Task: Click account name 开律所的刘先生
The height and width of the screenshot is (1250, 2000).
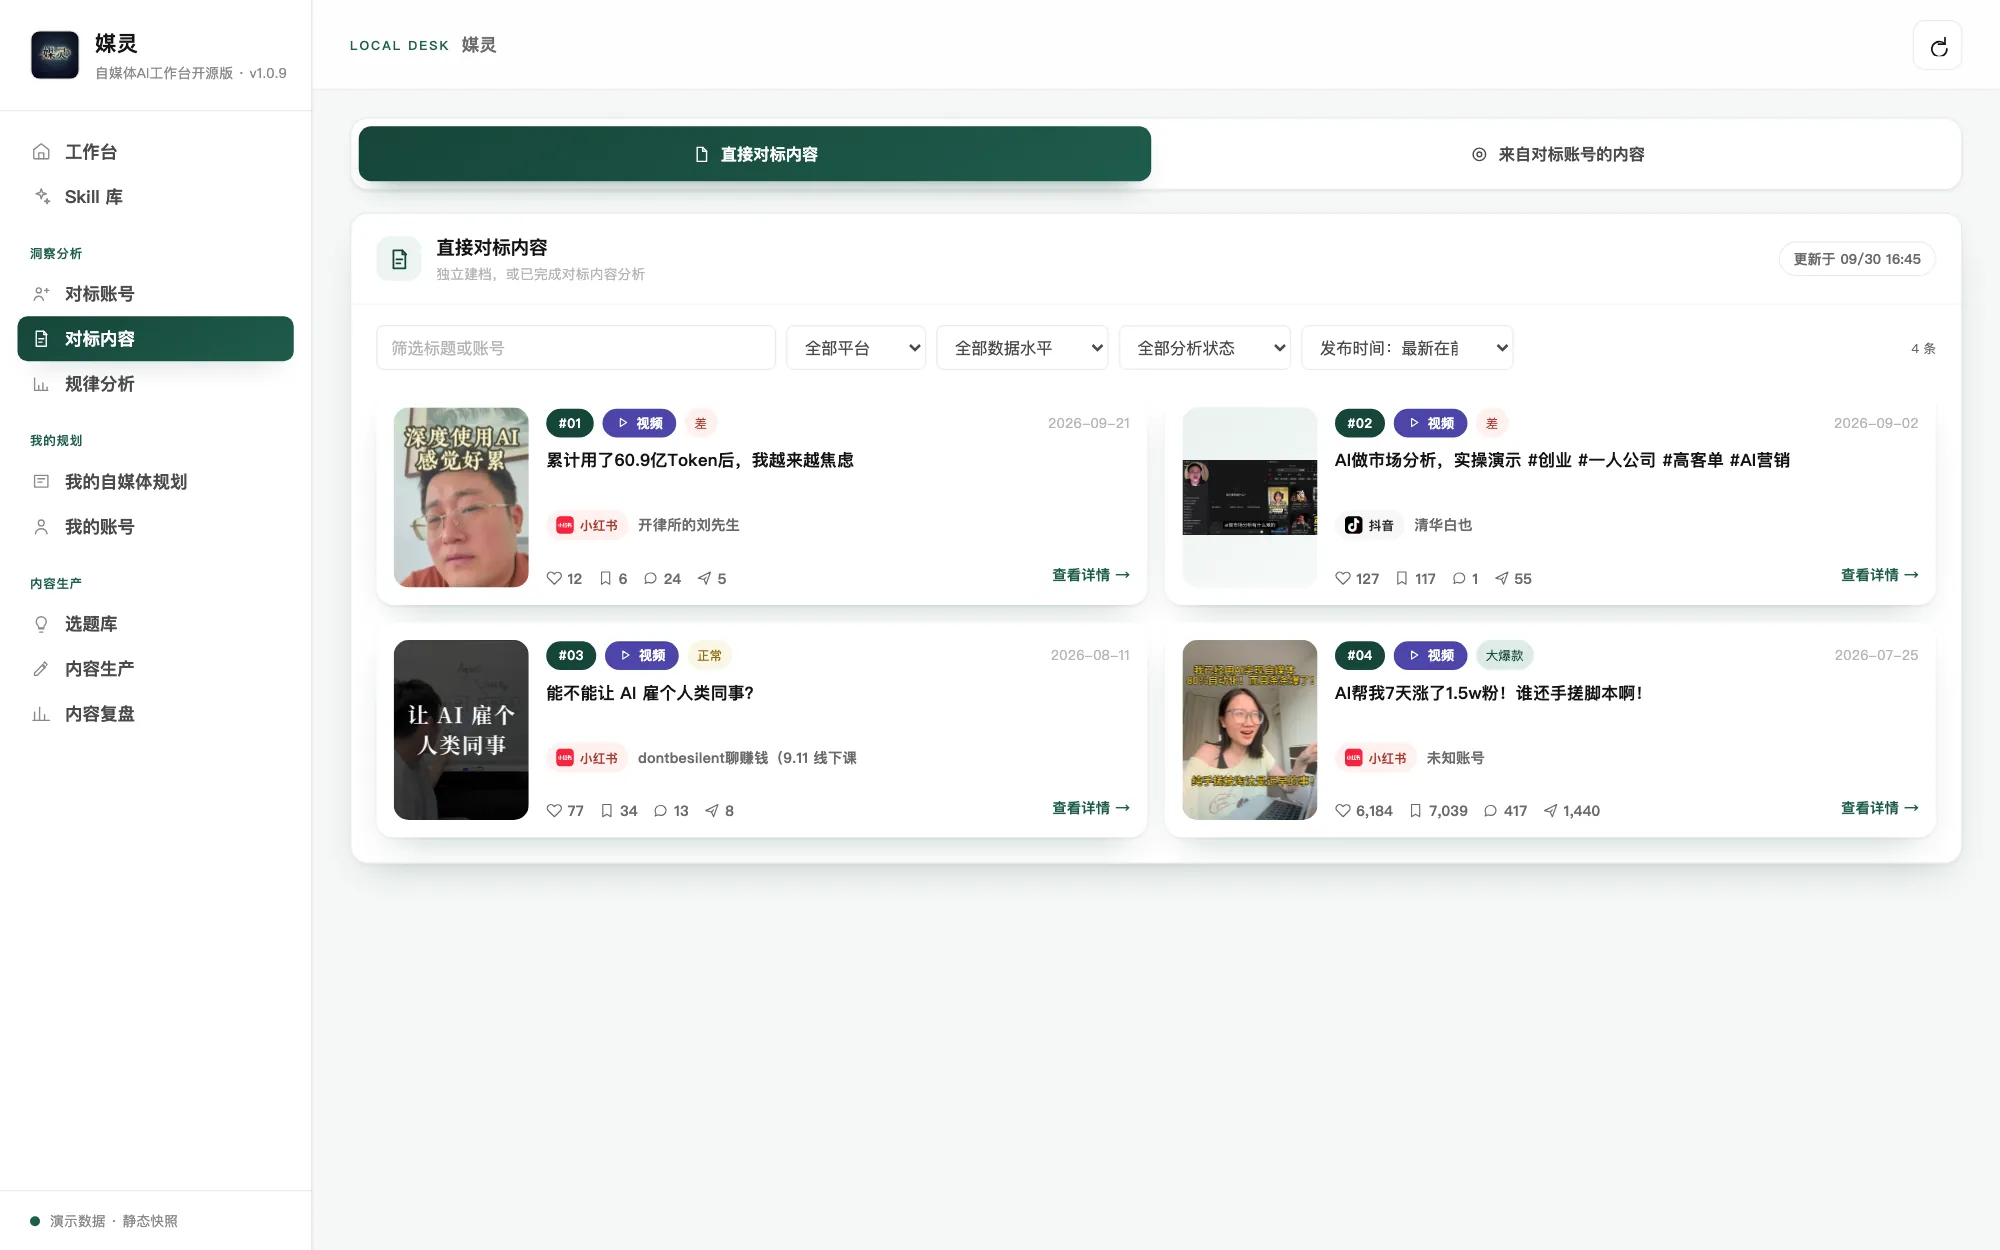Action: click(x=689, y=525)
